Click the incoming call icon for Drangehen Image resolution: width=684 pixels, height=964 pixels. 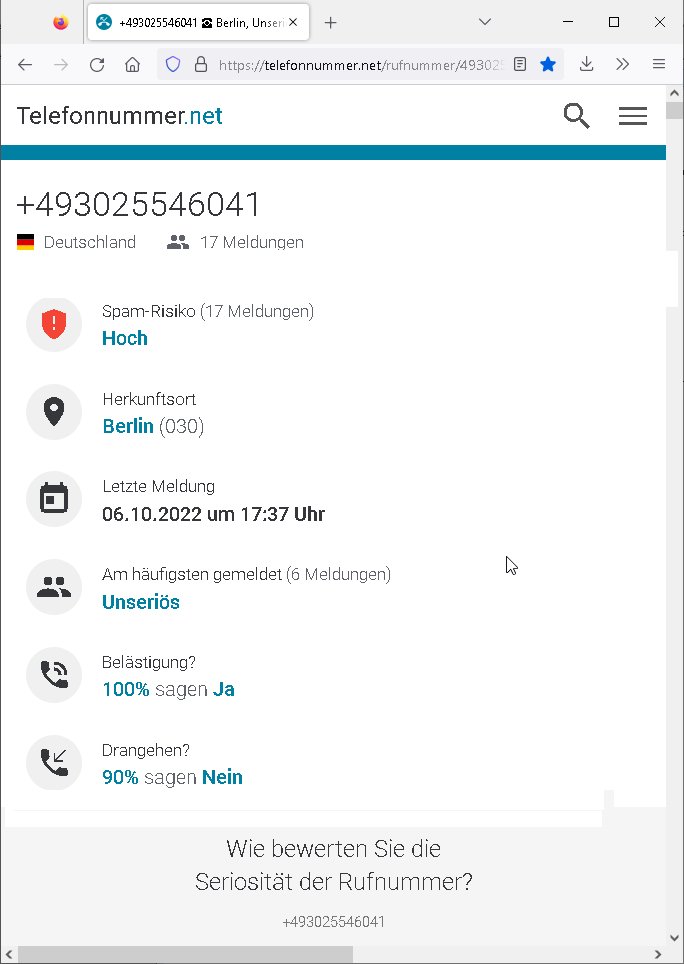pos(54,763)
